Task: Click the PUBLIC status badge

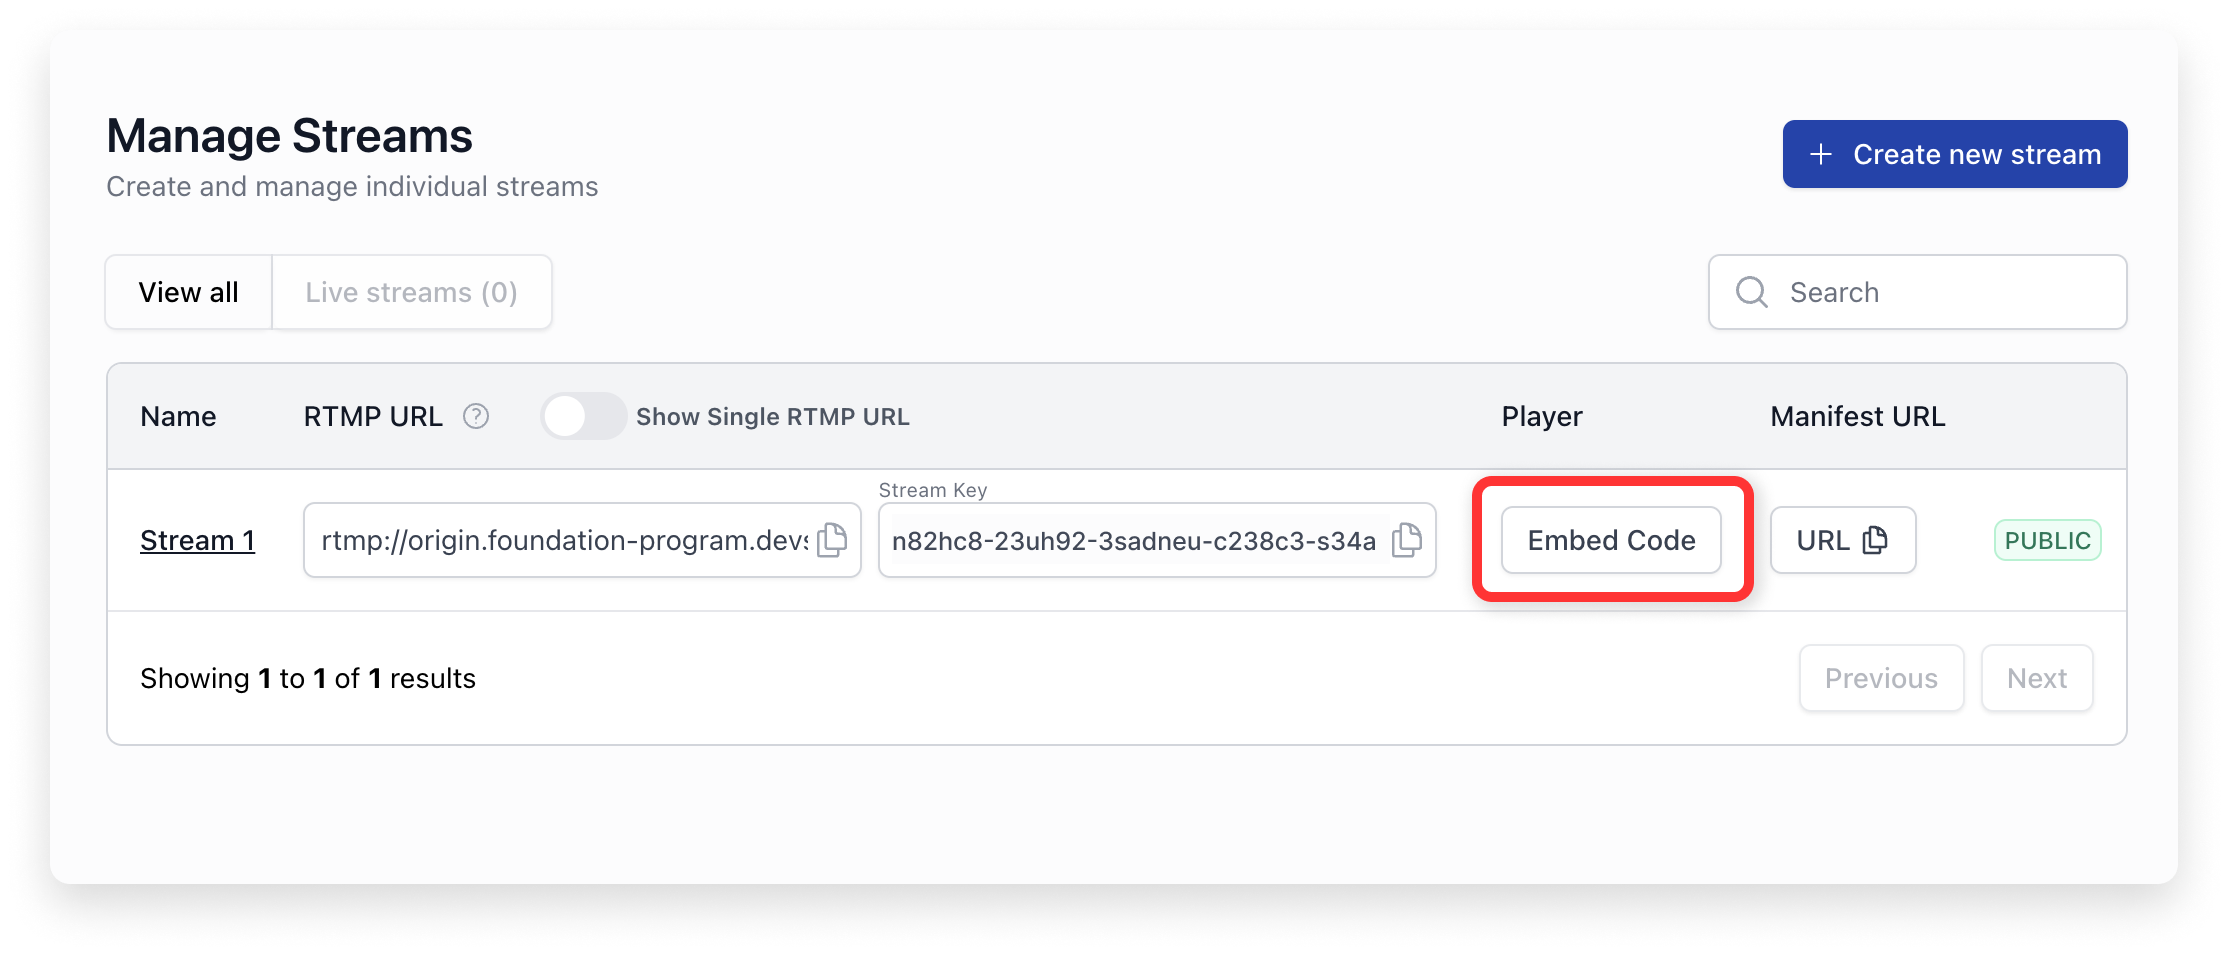Action: (x=2047, y=540)
